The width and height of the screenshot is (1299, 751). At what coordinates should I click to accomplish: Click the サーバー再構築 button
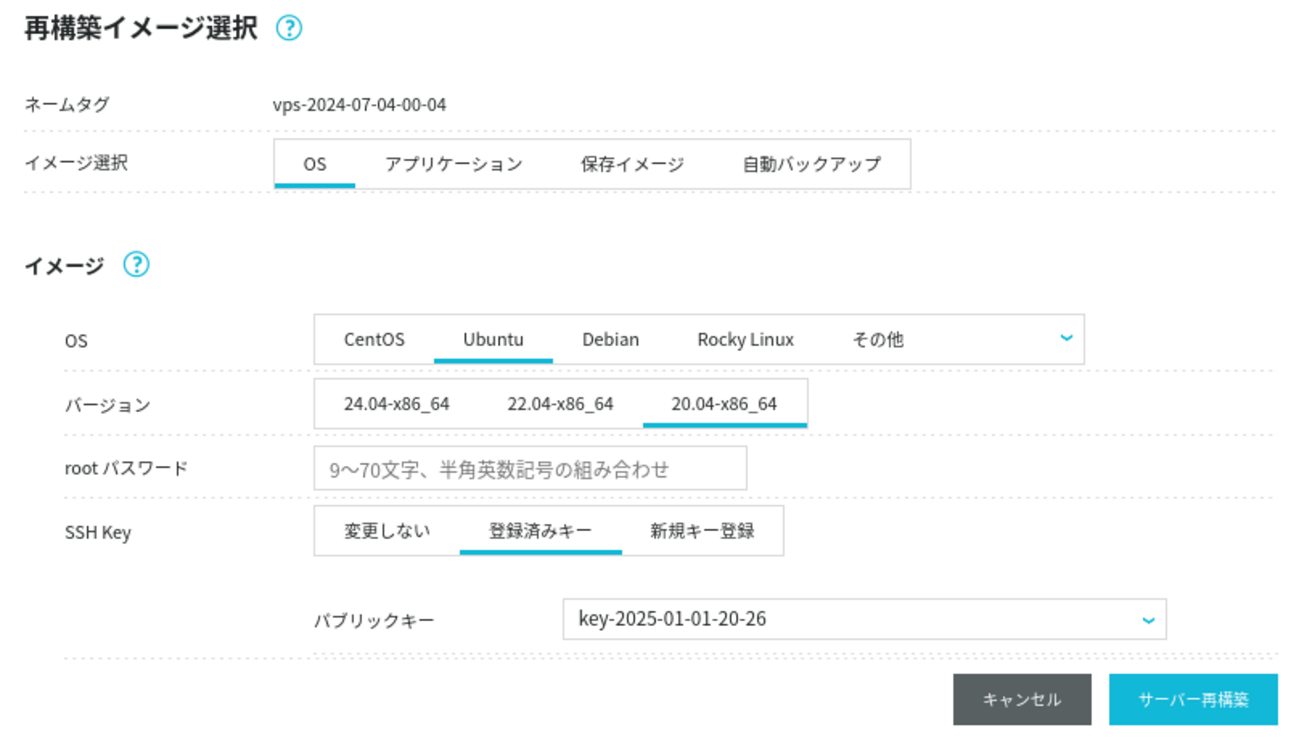1193,700
